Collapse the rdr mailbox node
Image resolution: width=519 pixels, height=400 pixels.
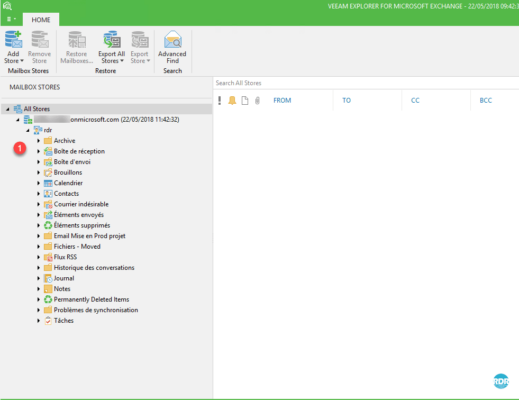pyautogui.click(x=28, y=130)
